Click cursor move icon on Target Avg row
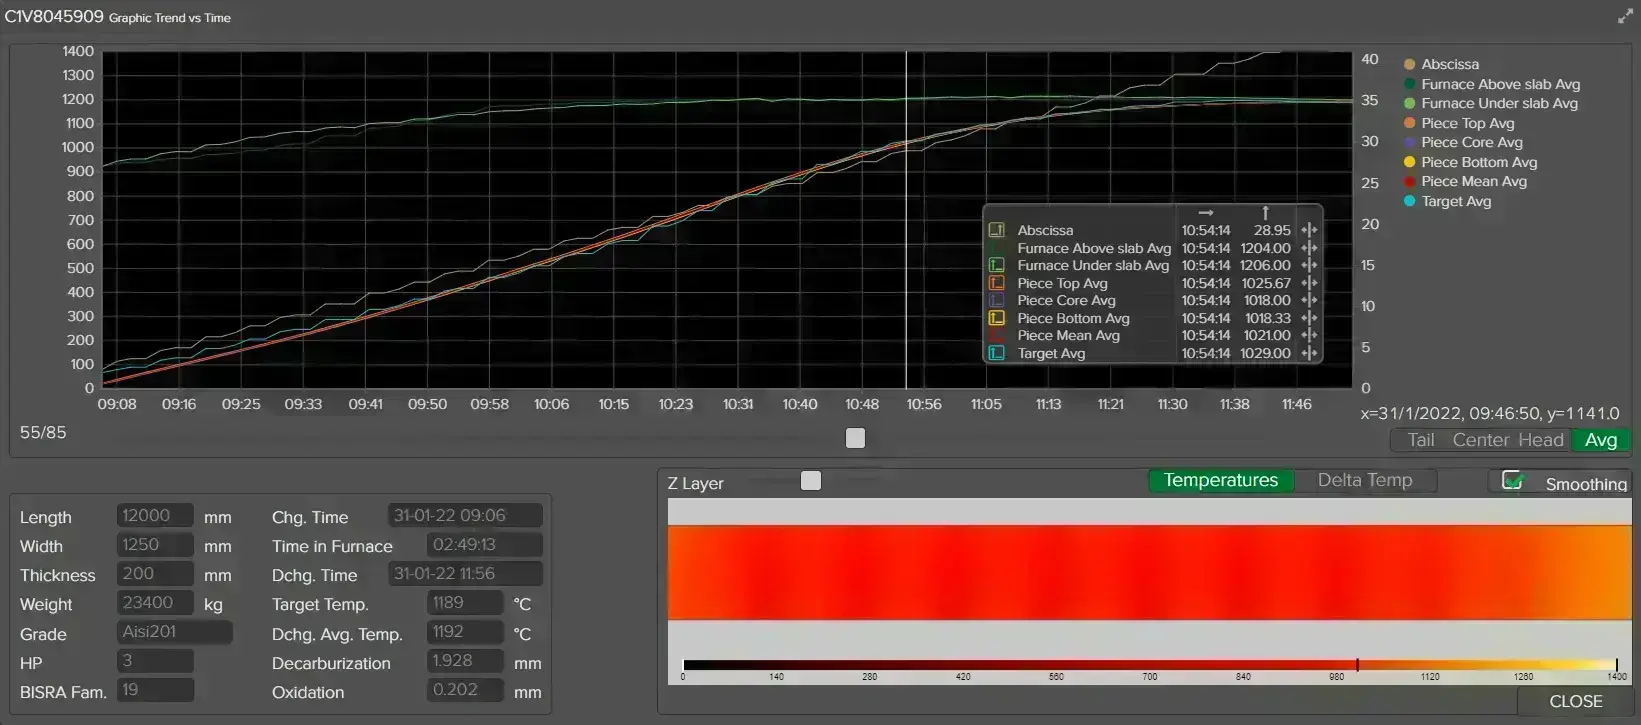The height and width of the screenshot is (725, 1641). 1309,353
